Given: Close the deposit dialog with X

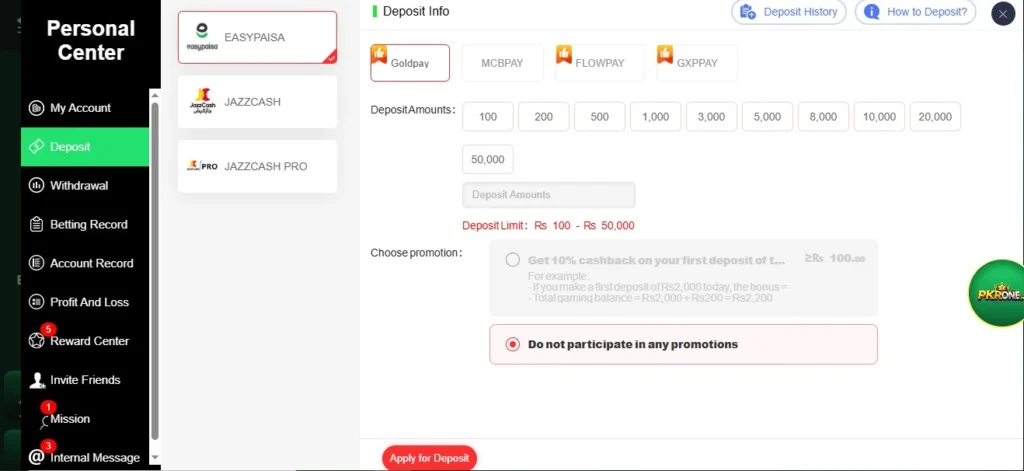Looking at the screenshot, I should (x=1002, y=14).
